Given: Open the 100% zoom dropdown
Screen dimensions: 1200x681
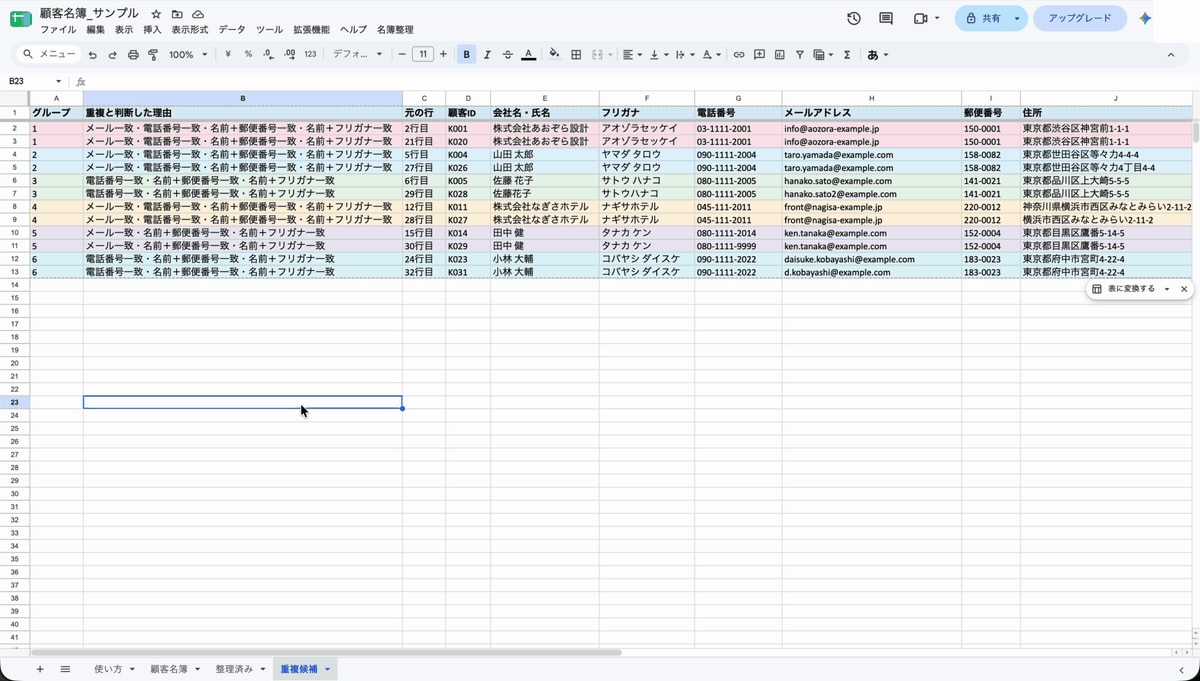Looking at the screenshot, I should coord(188,55).
